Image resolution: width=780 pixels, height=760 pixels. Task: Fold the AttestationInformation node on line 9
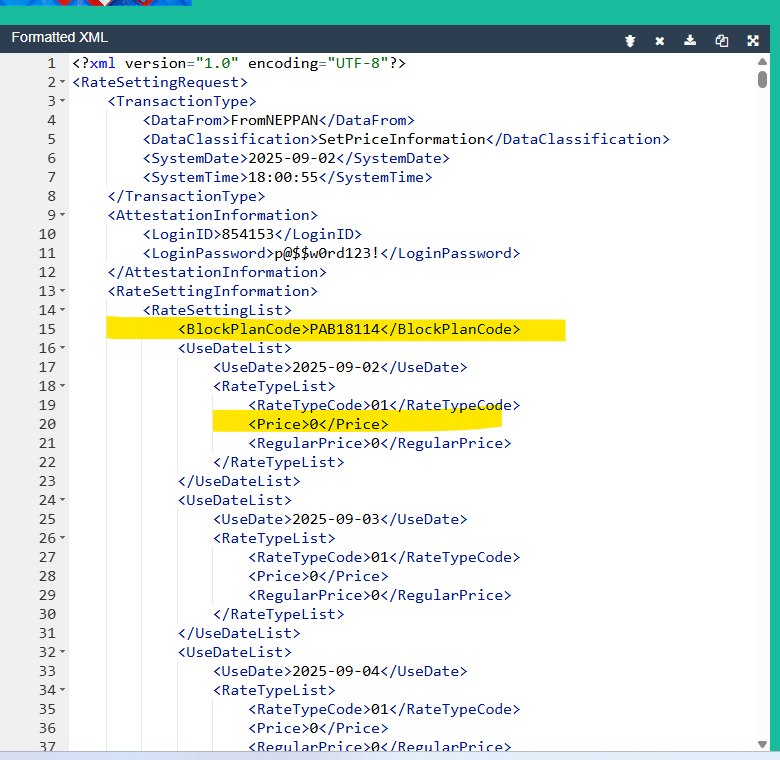pyautogui.click(x=62, y=215)
